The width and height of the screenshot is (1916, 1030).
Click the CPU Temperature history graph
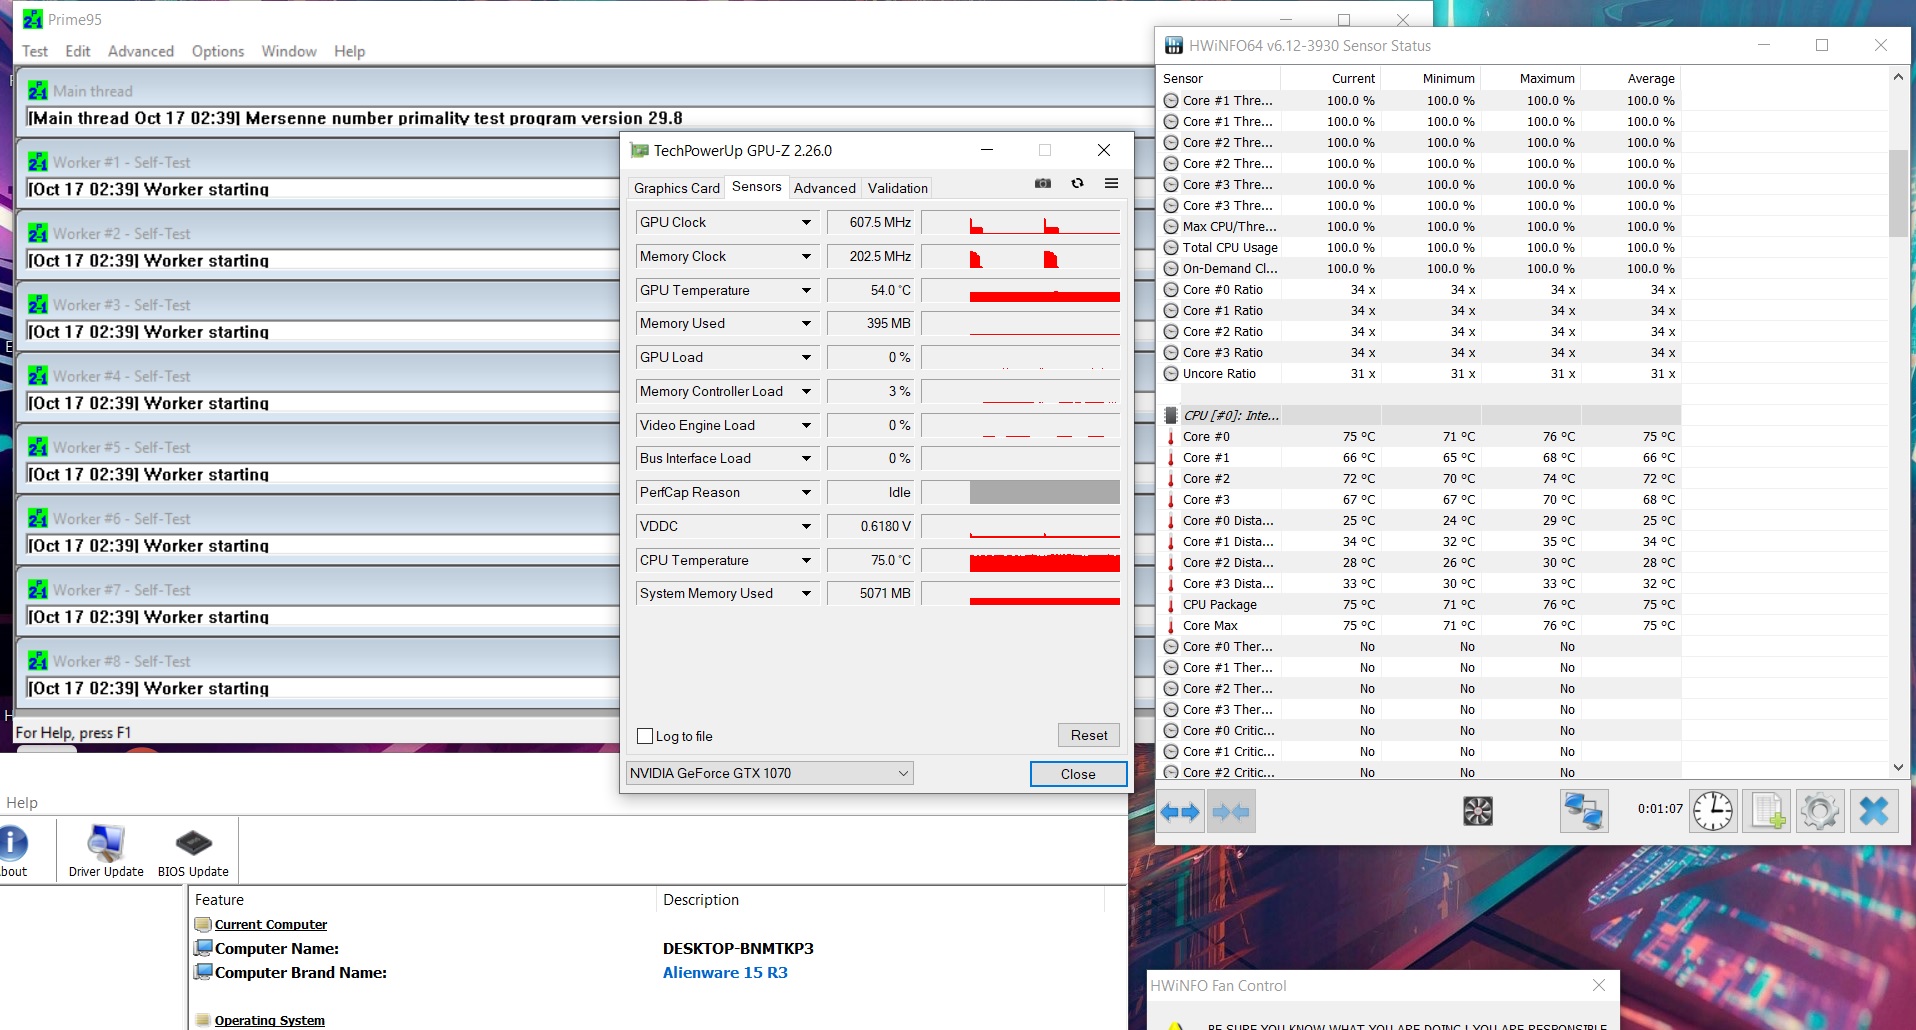(x=1020, y=560)
